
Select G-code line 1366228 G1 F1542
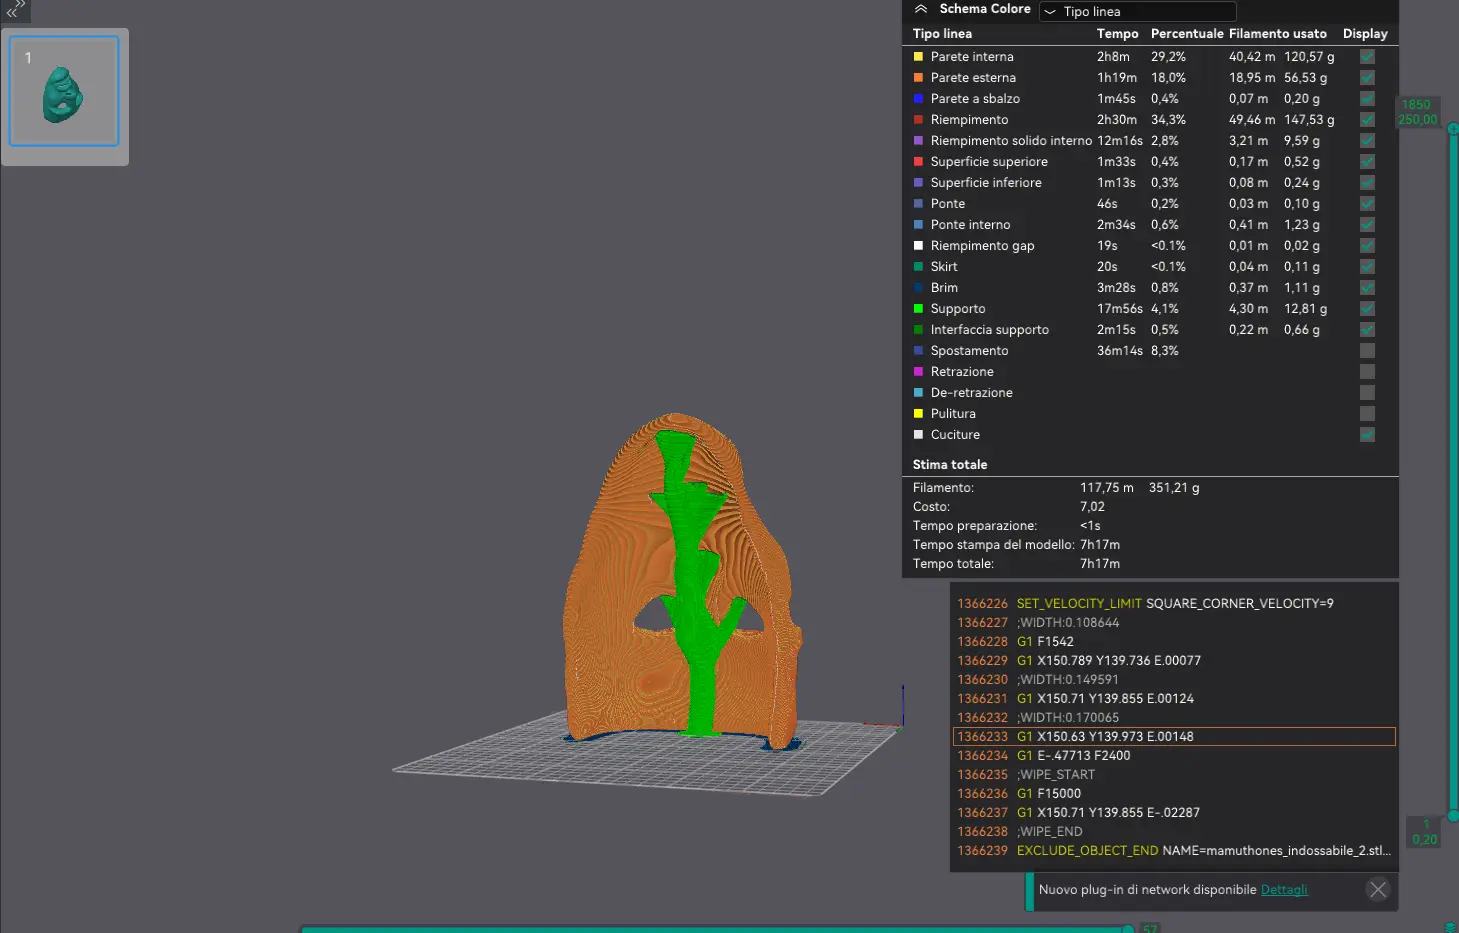pos(1174,642)
